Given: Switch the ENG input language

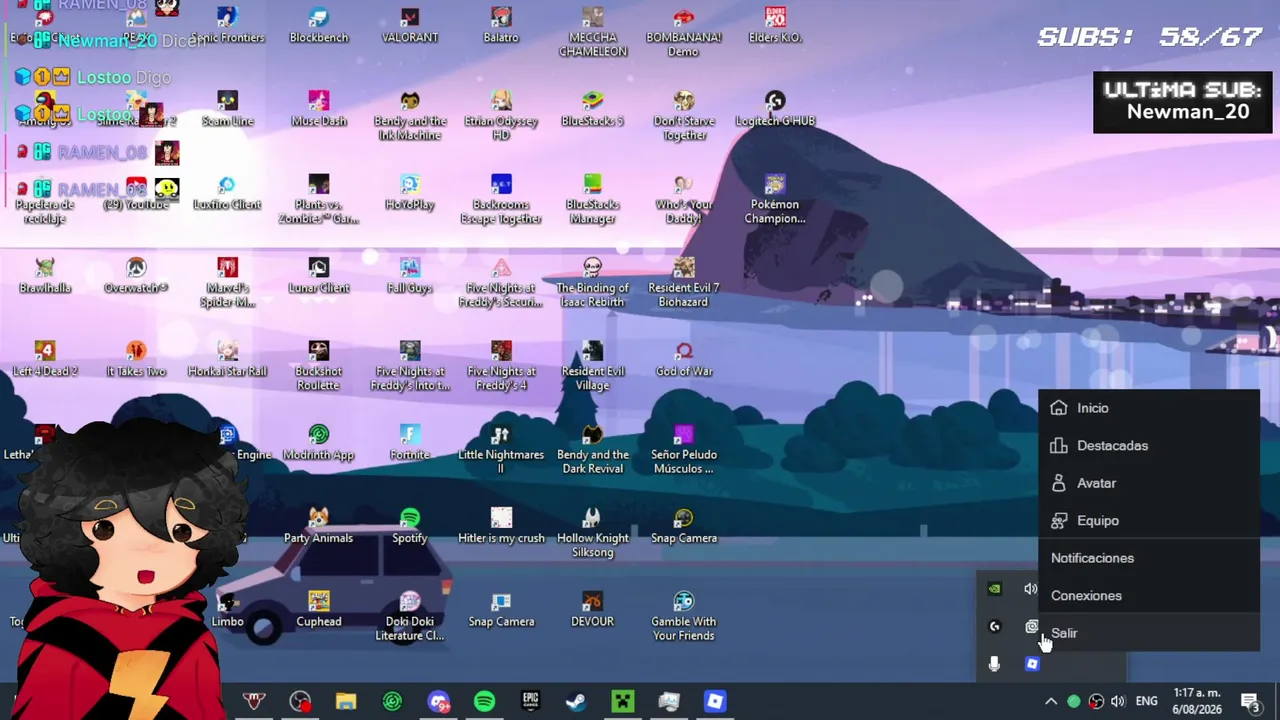Looking at the screenshot, I should (x=1147, y=702).
